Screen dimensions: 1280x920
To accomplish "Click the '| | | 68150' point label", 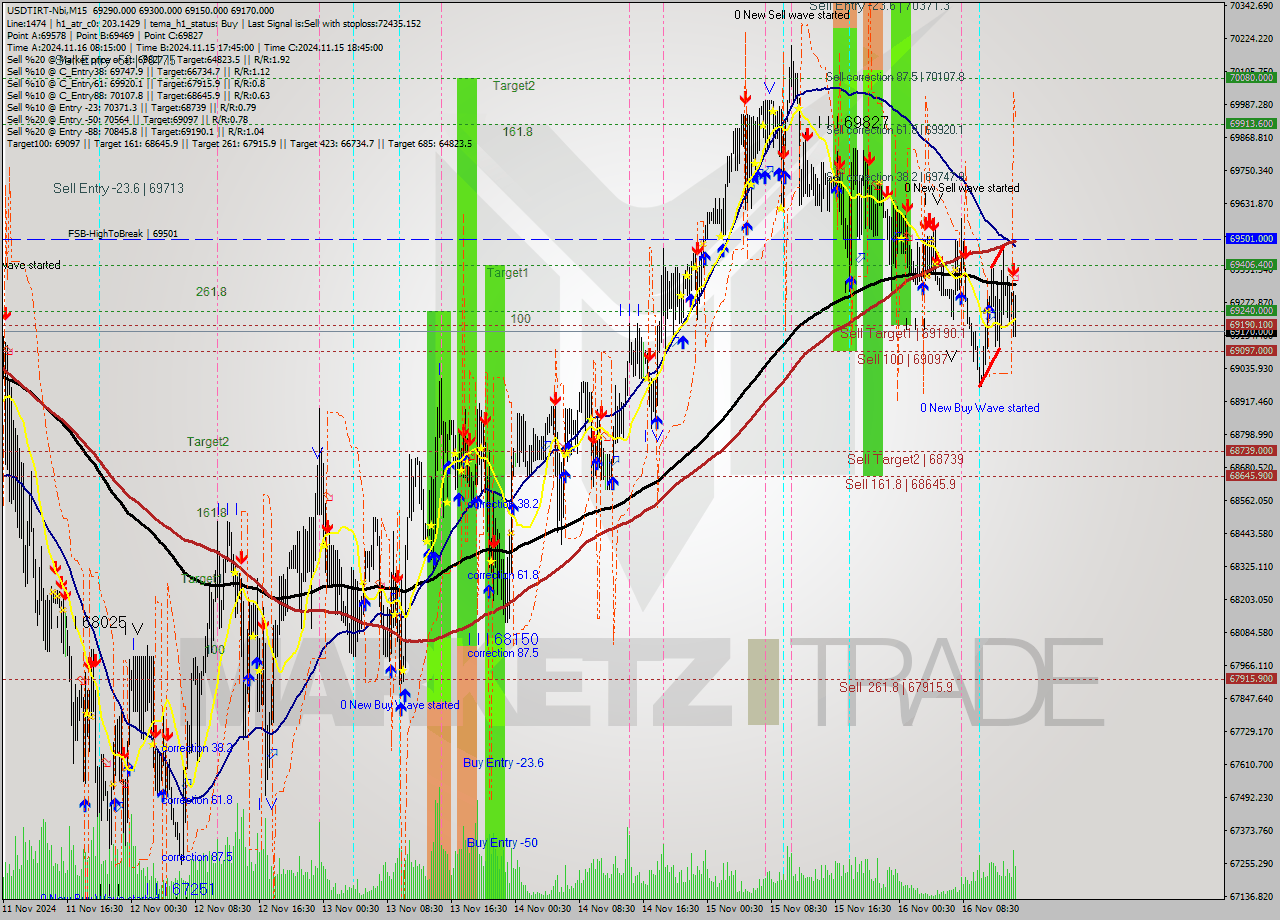I will (x=503, y=638).
